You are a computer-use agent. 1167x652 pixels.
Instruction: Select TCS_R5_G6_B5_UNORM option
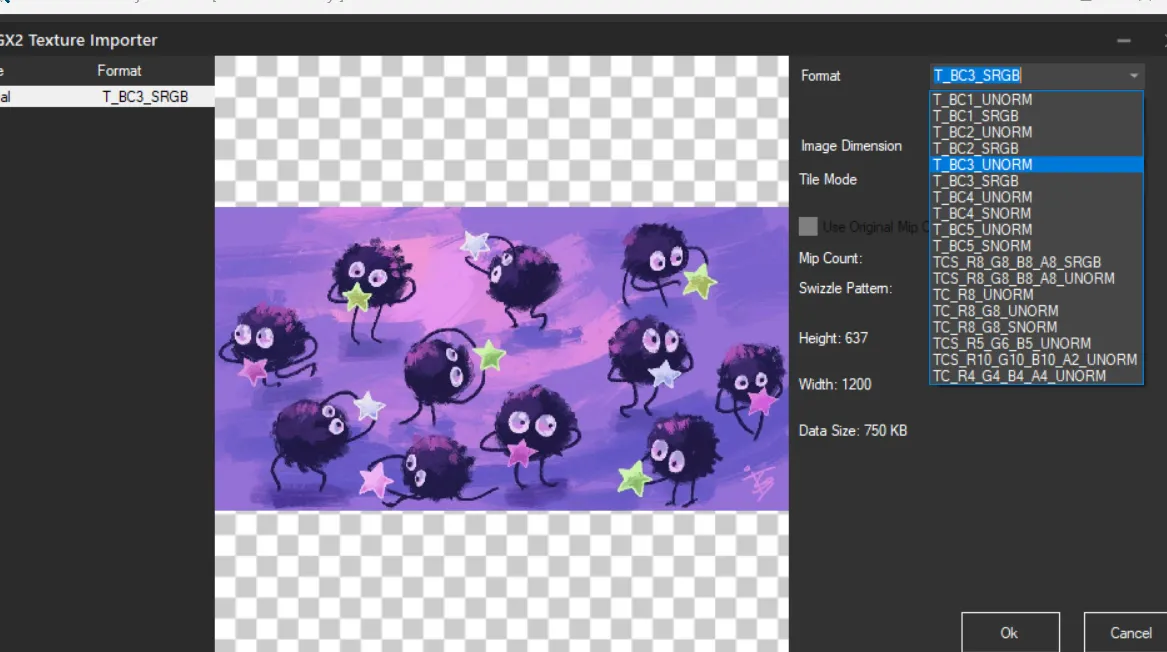point(1011,343)
